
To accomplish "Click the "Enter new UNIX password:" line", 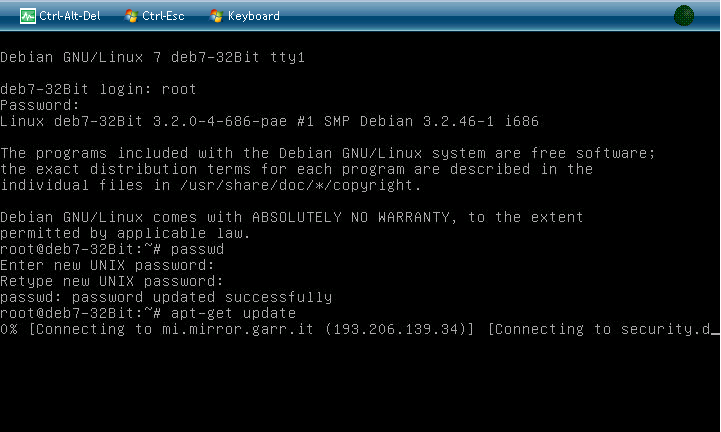I will (x=108, y=265).
